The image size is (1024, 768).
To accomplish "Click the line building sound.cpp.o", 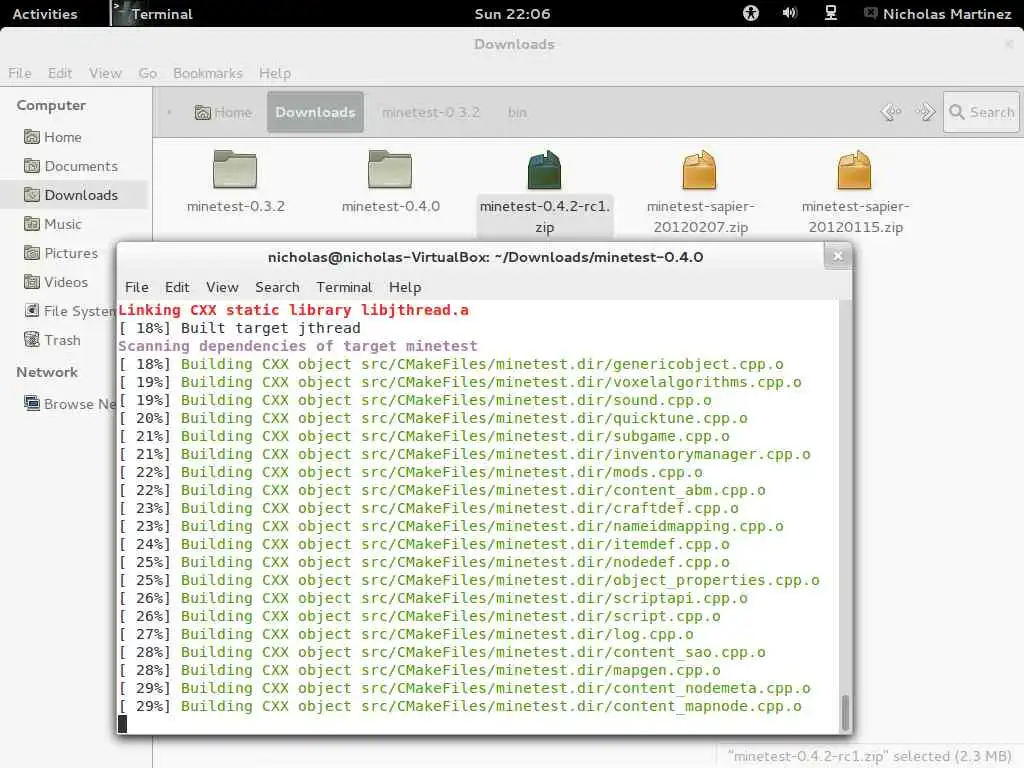I will (x=415, y=400).
